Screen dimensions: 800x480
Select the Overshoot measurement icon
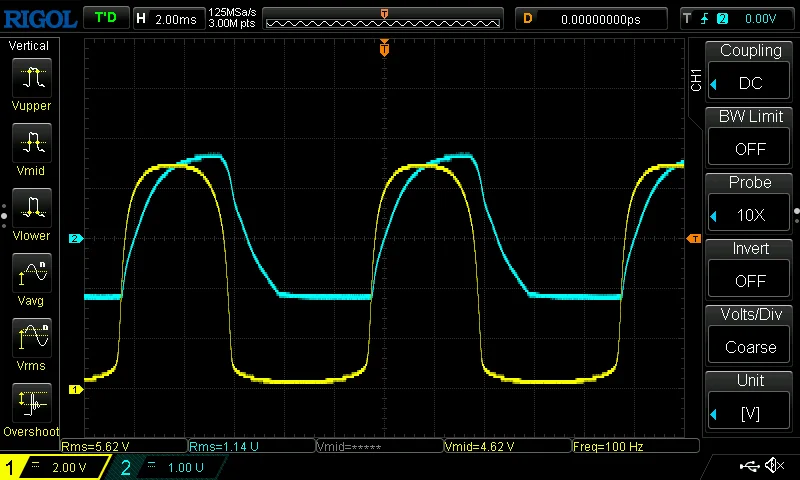pyautogui.click(x=32, y=402)
